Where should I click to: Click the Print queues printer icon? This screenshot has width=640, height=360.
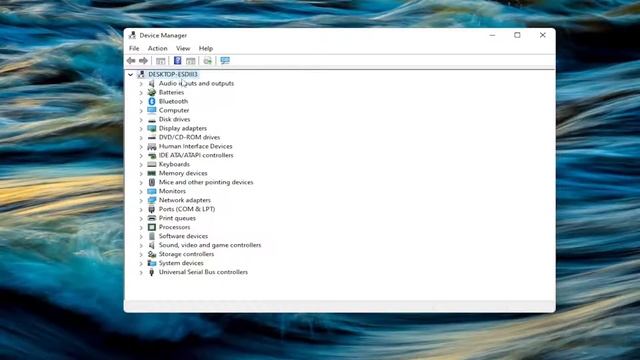pyautogui.click(x=151, y=218)
